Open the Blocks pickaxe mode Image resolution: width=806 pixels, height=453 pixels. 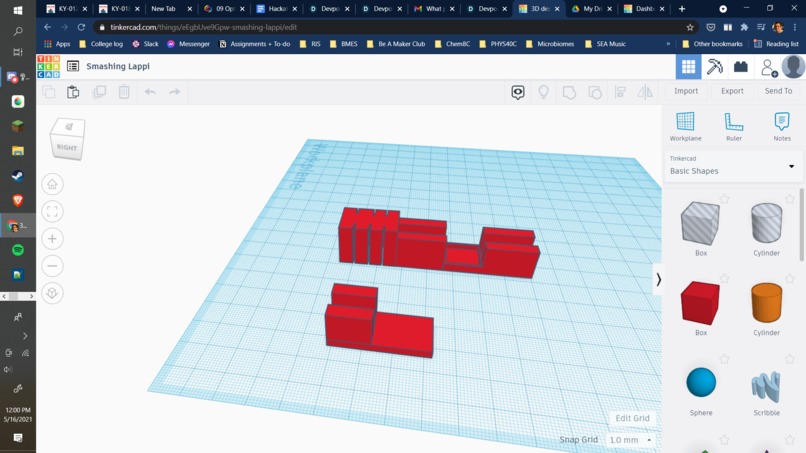(x=715, y=67)
